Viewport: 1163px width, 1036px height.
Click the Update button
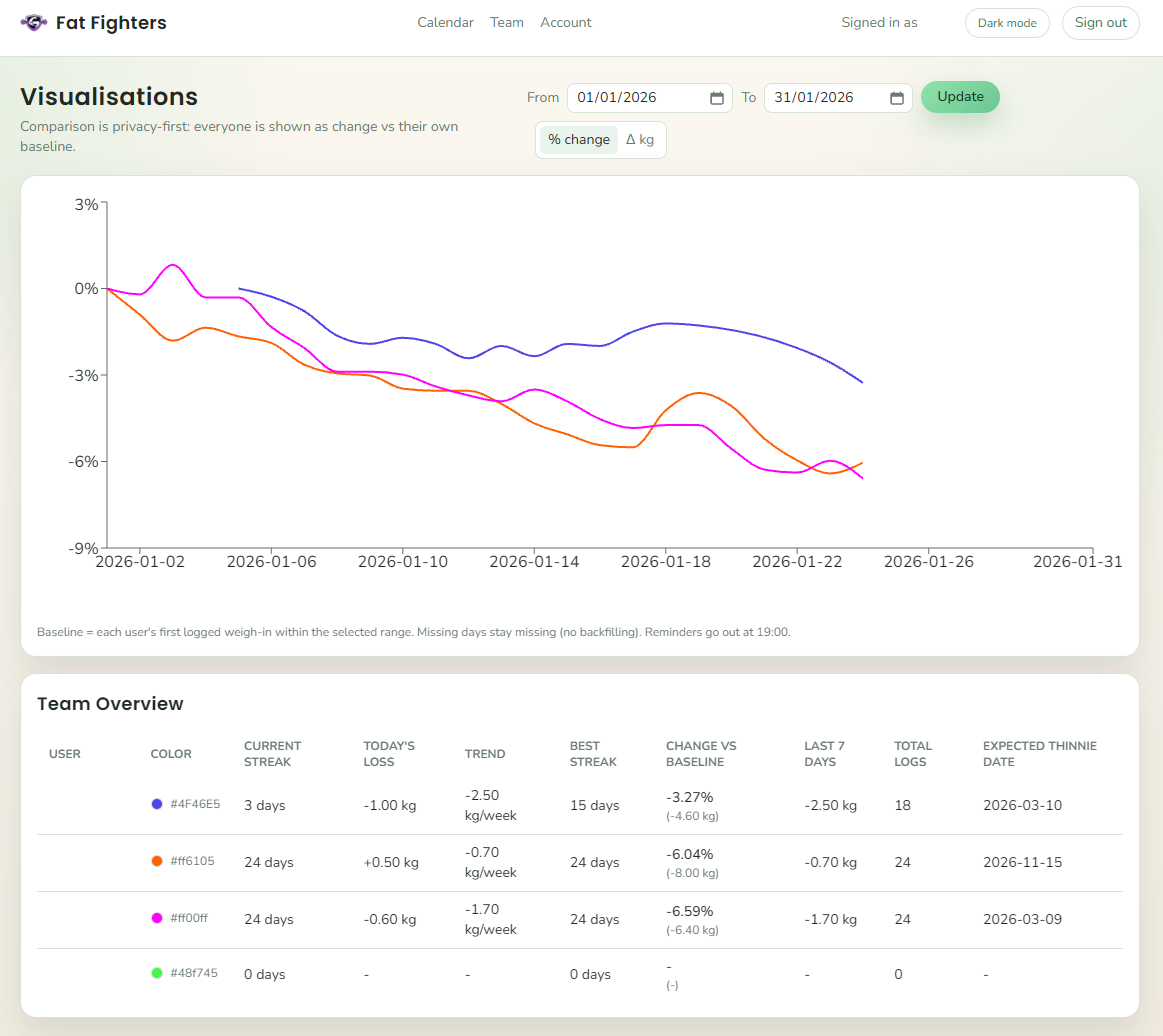tap(960, 97)
